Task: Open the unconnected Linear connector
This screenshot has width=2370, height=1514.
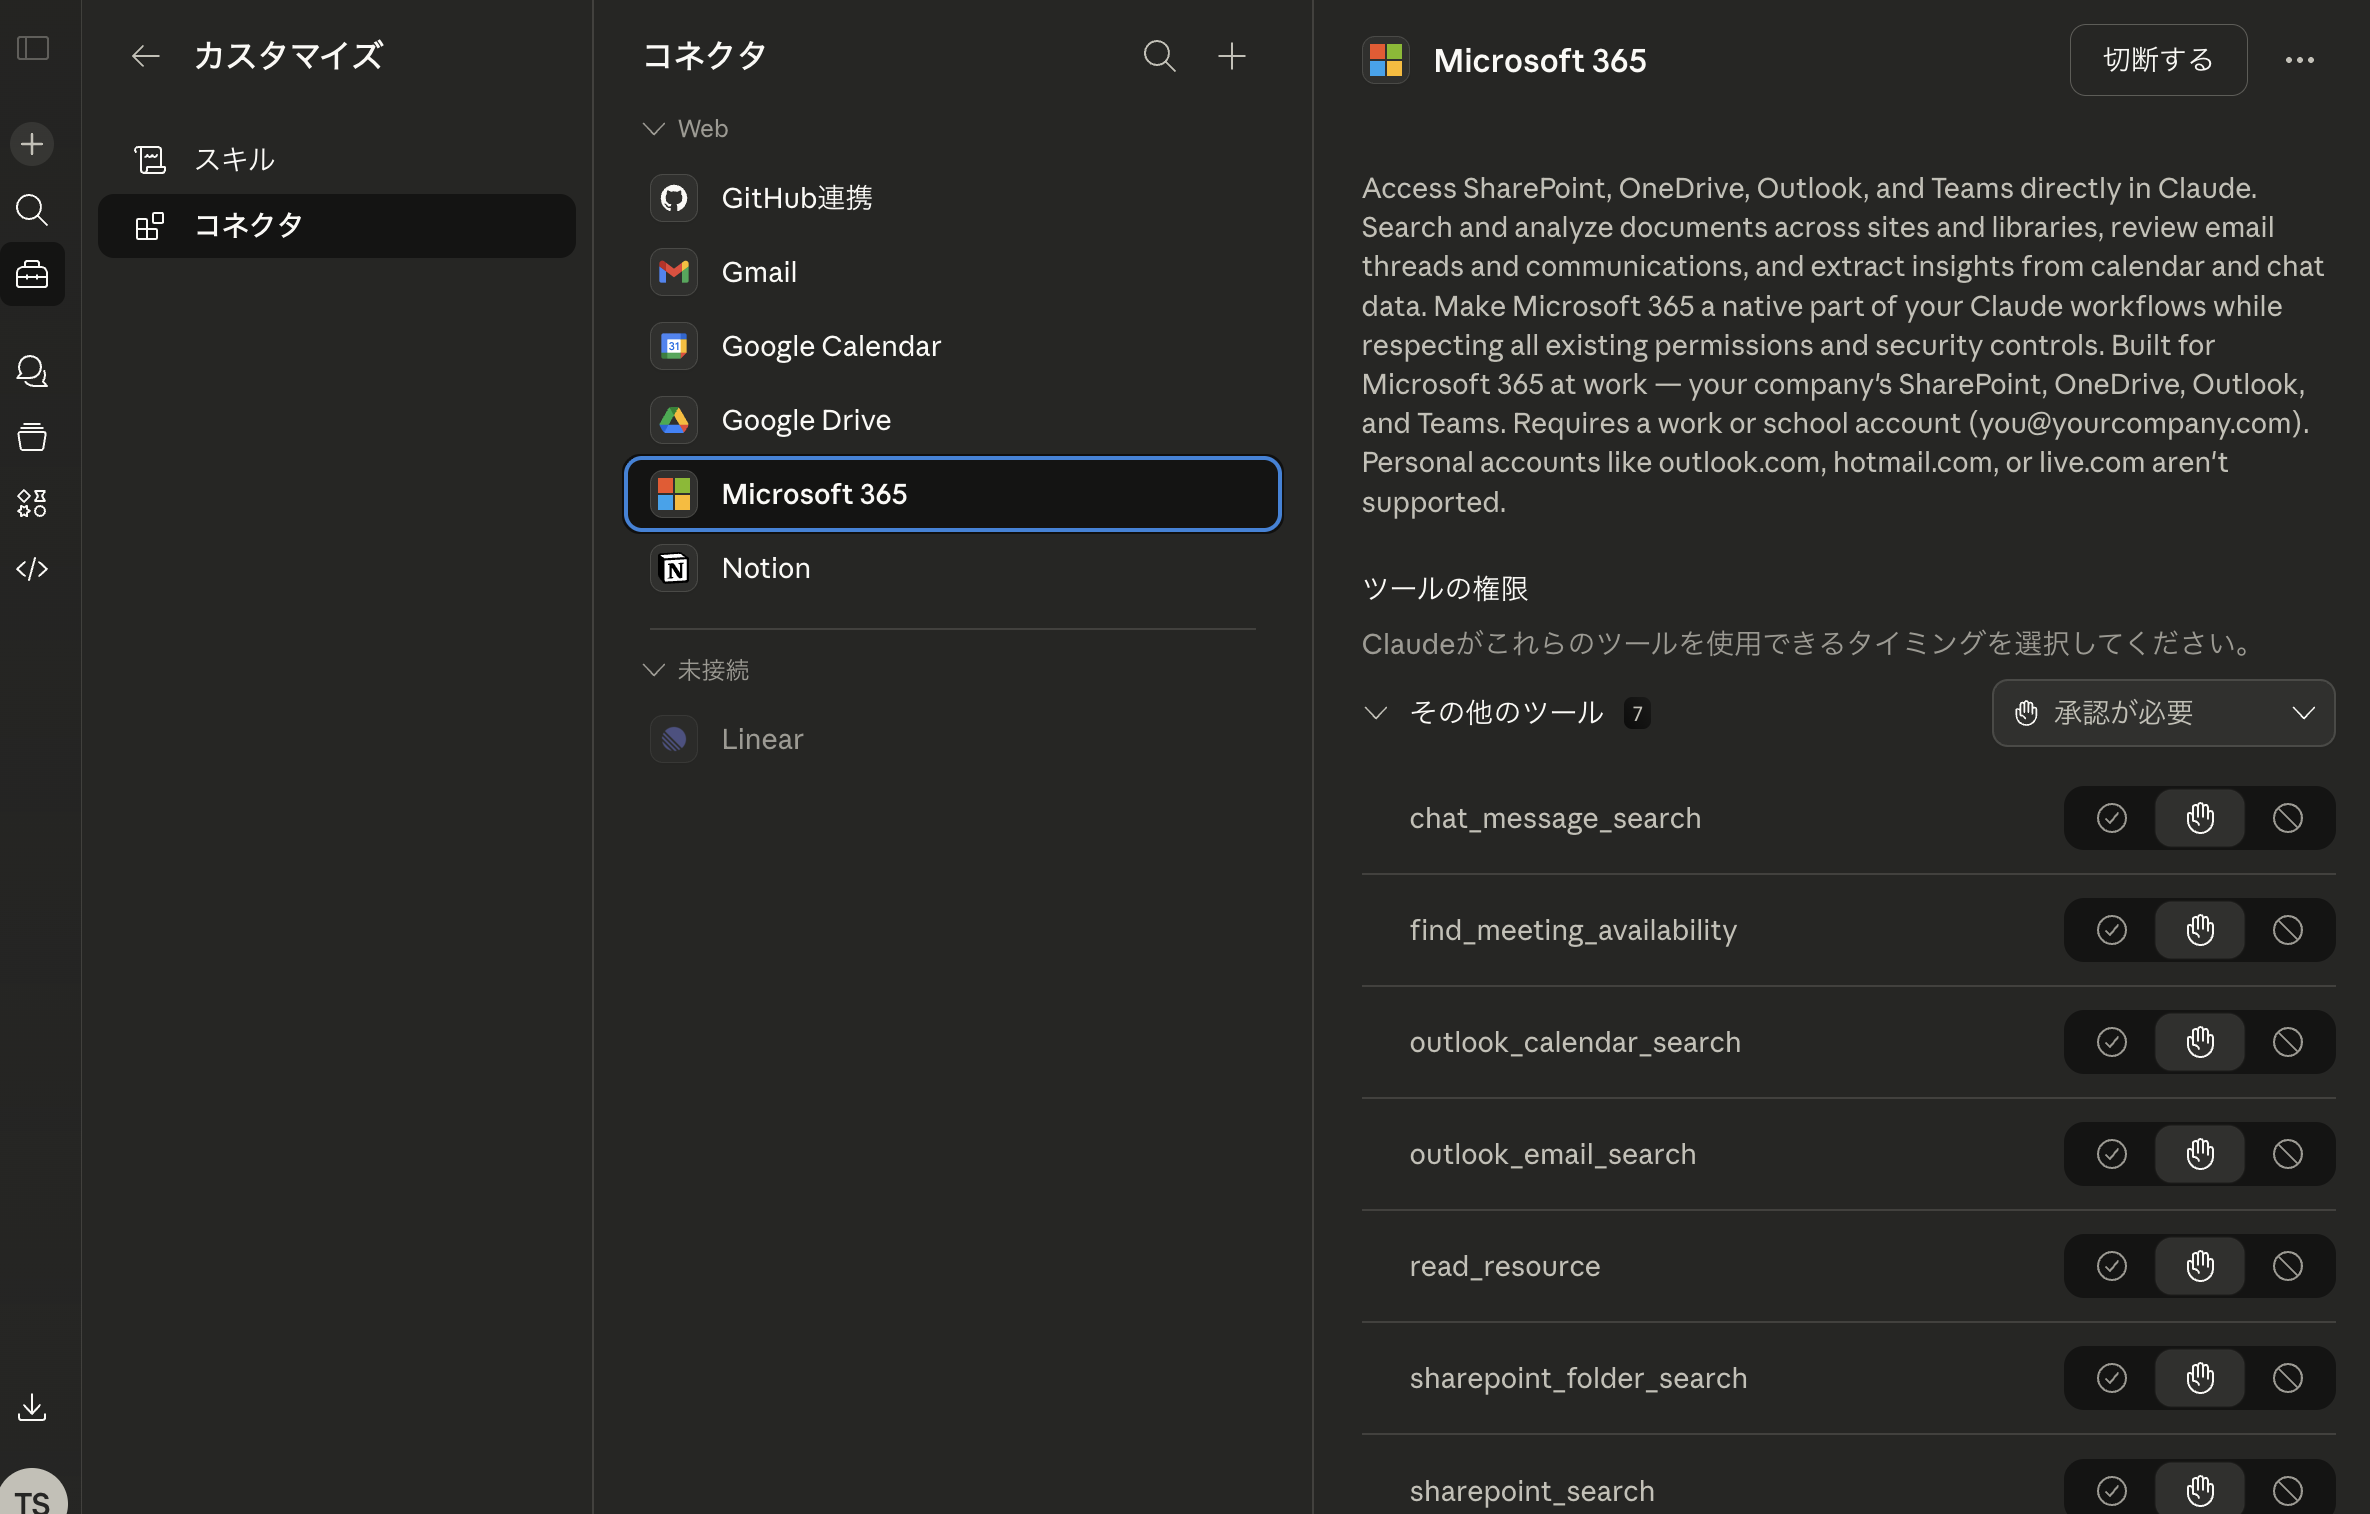Action: coord(761,739)
